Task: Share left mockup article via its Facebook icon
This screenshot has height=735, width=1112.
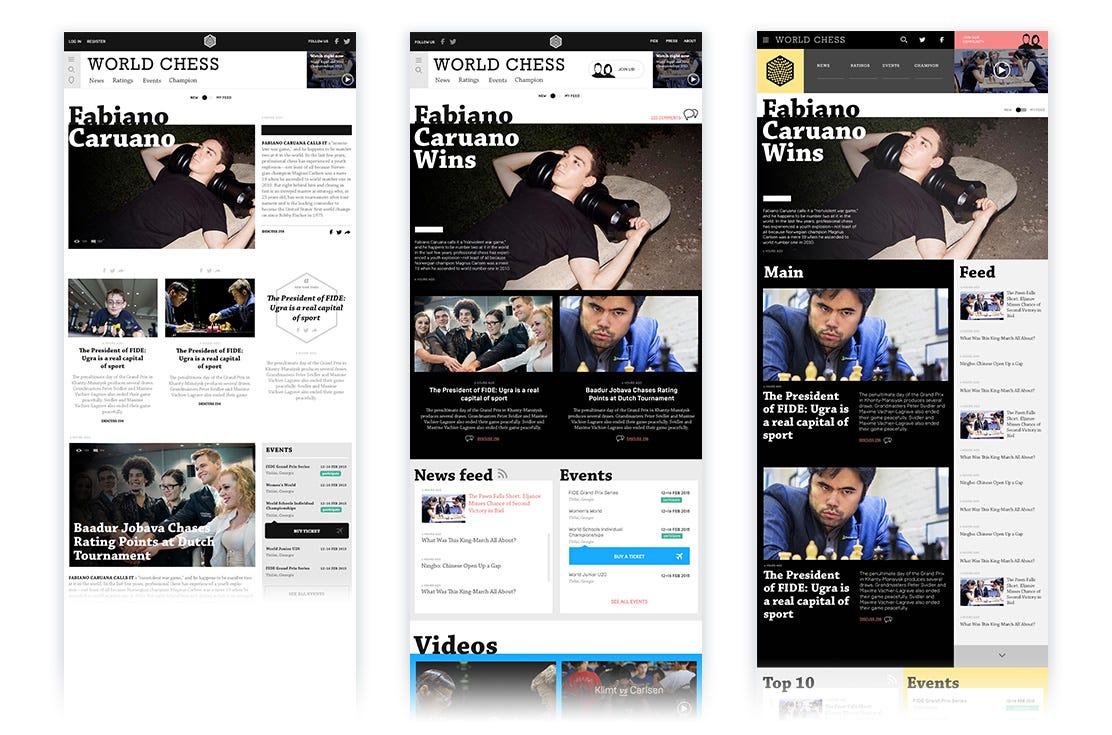Action: click(331, 232)
